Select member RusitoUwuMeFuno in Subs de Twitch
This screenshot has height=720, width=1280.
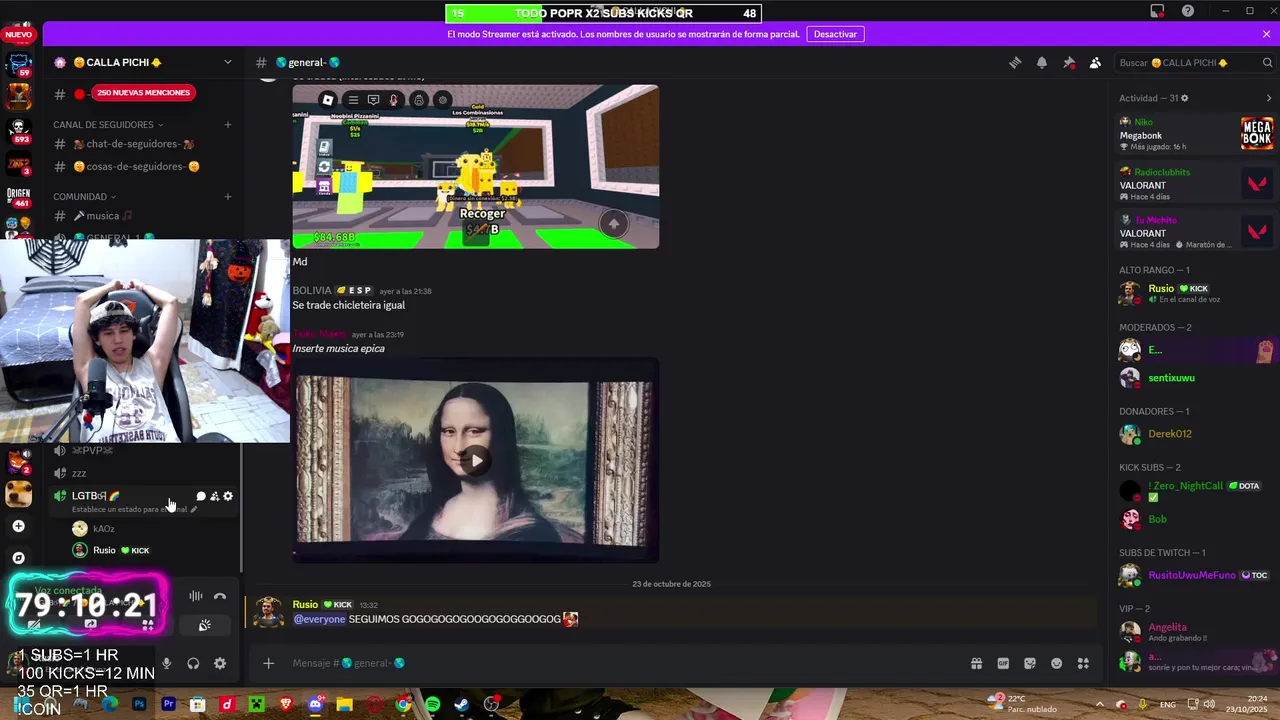coord(1196,575)
